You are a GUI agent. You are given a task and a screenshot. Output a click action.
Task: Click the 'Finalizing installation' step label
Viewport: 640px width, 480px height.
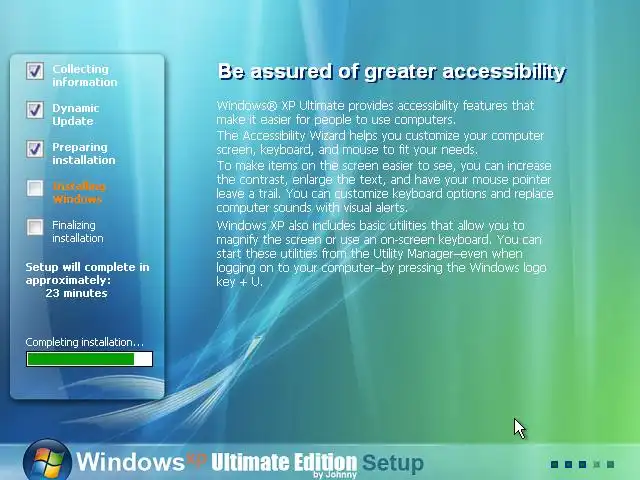78,231
